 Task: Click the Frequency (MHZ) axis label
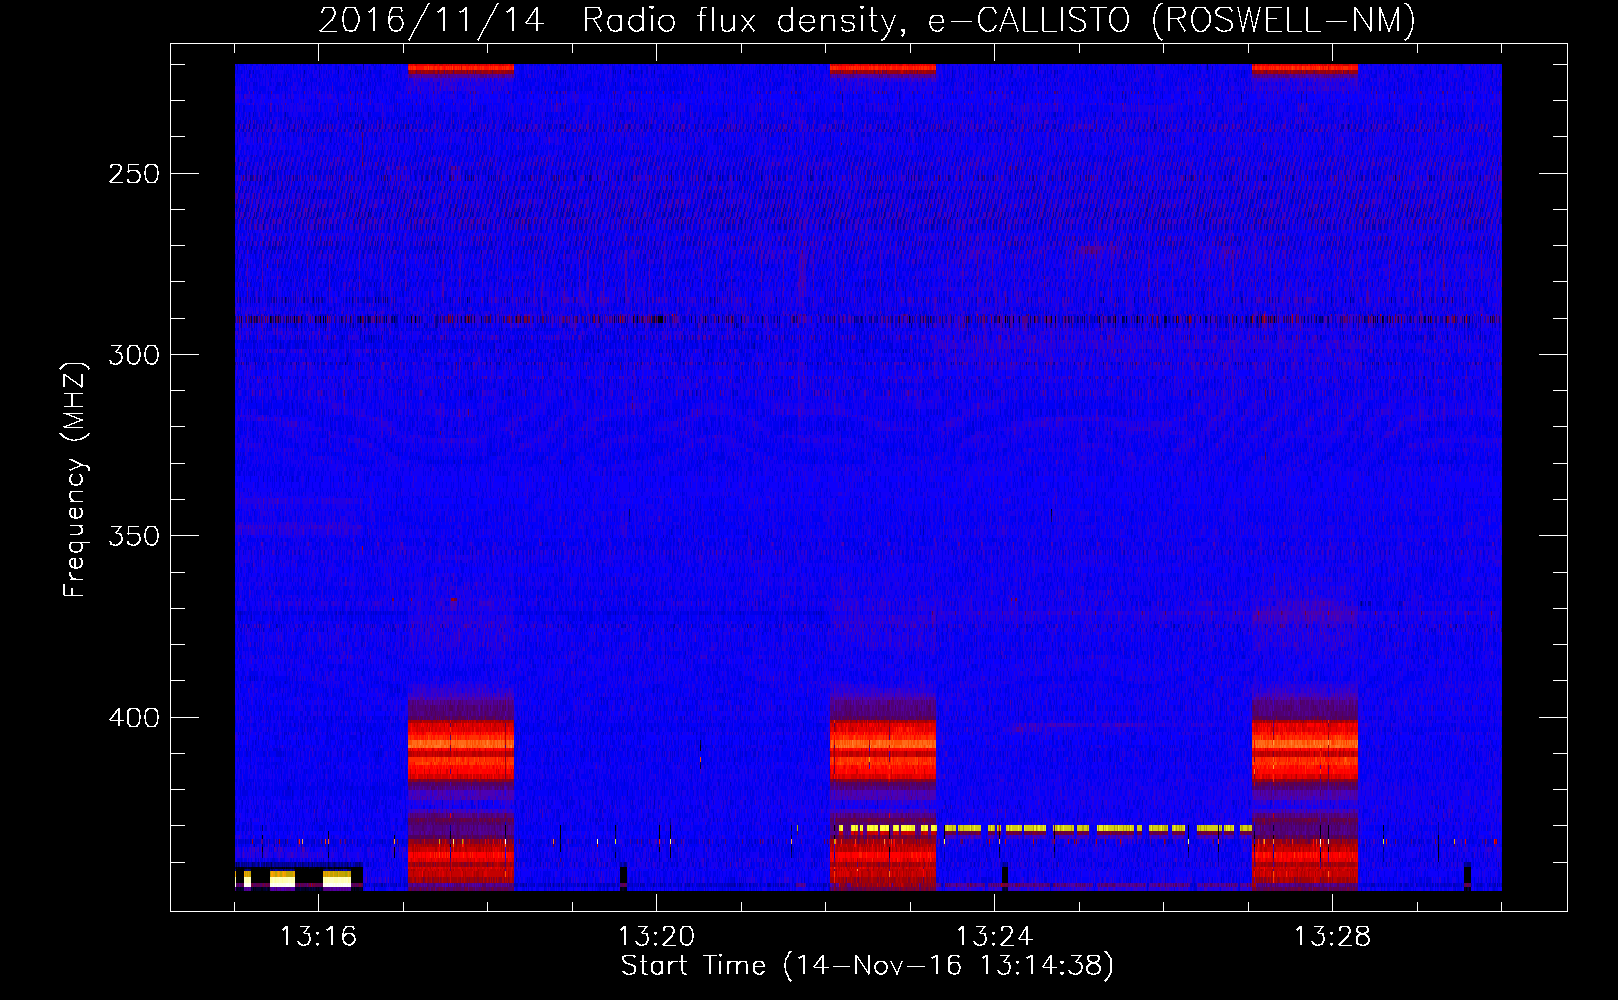75,479
